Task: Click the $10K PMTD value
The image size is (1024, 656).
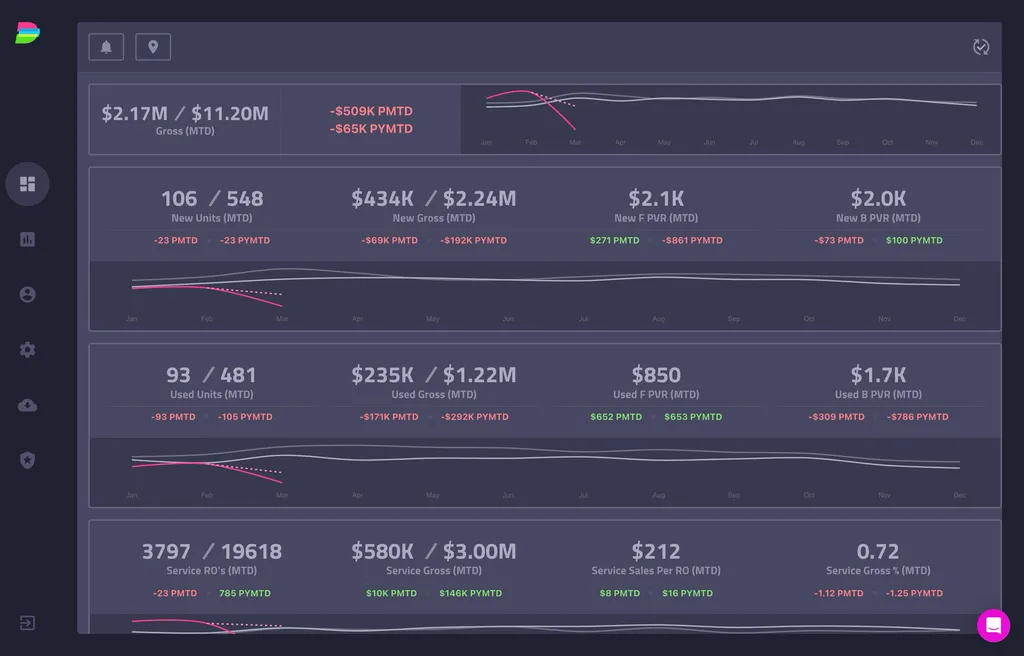Action: 391,593
